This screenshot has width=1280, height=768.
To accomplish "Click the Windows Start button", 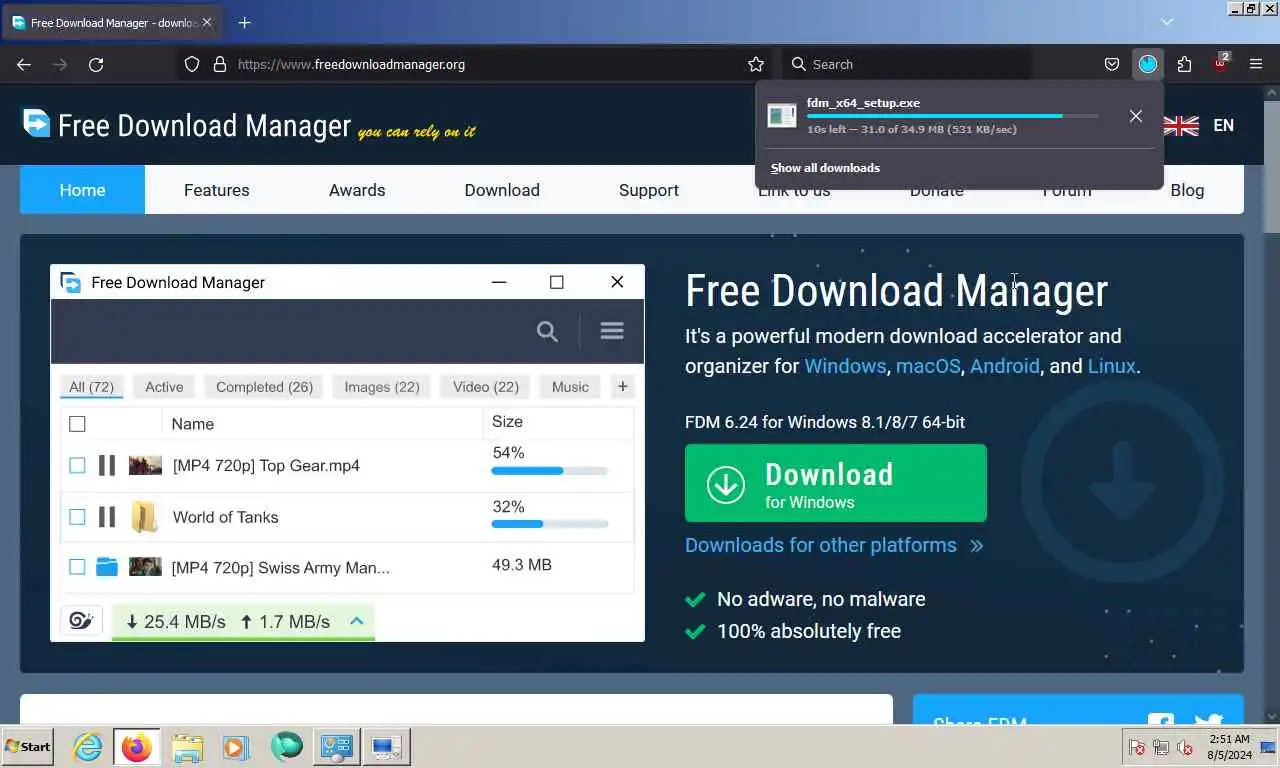I will [28, 747].
